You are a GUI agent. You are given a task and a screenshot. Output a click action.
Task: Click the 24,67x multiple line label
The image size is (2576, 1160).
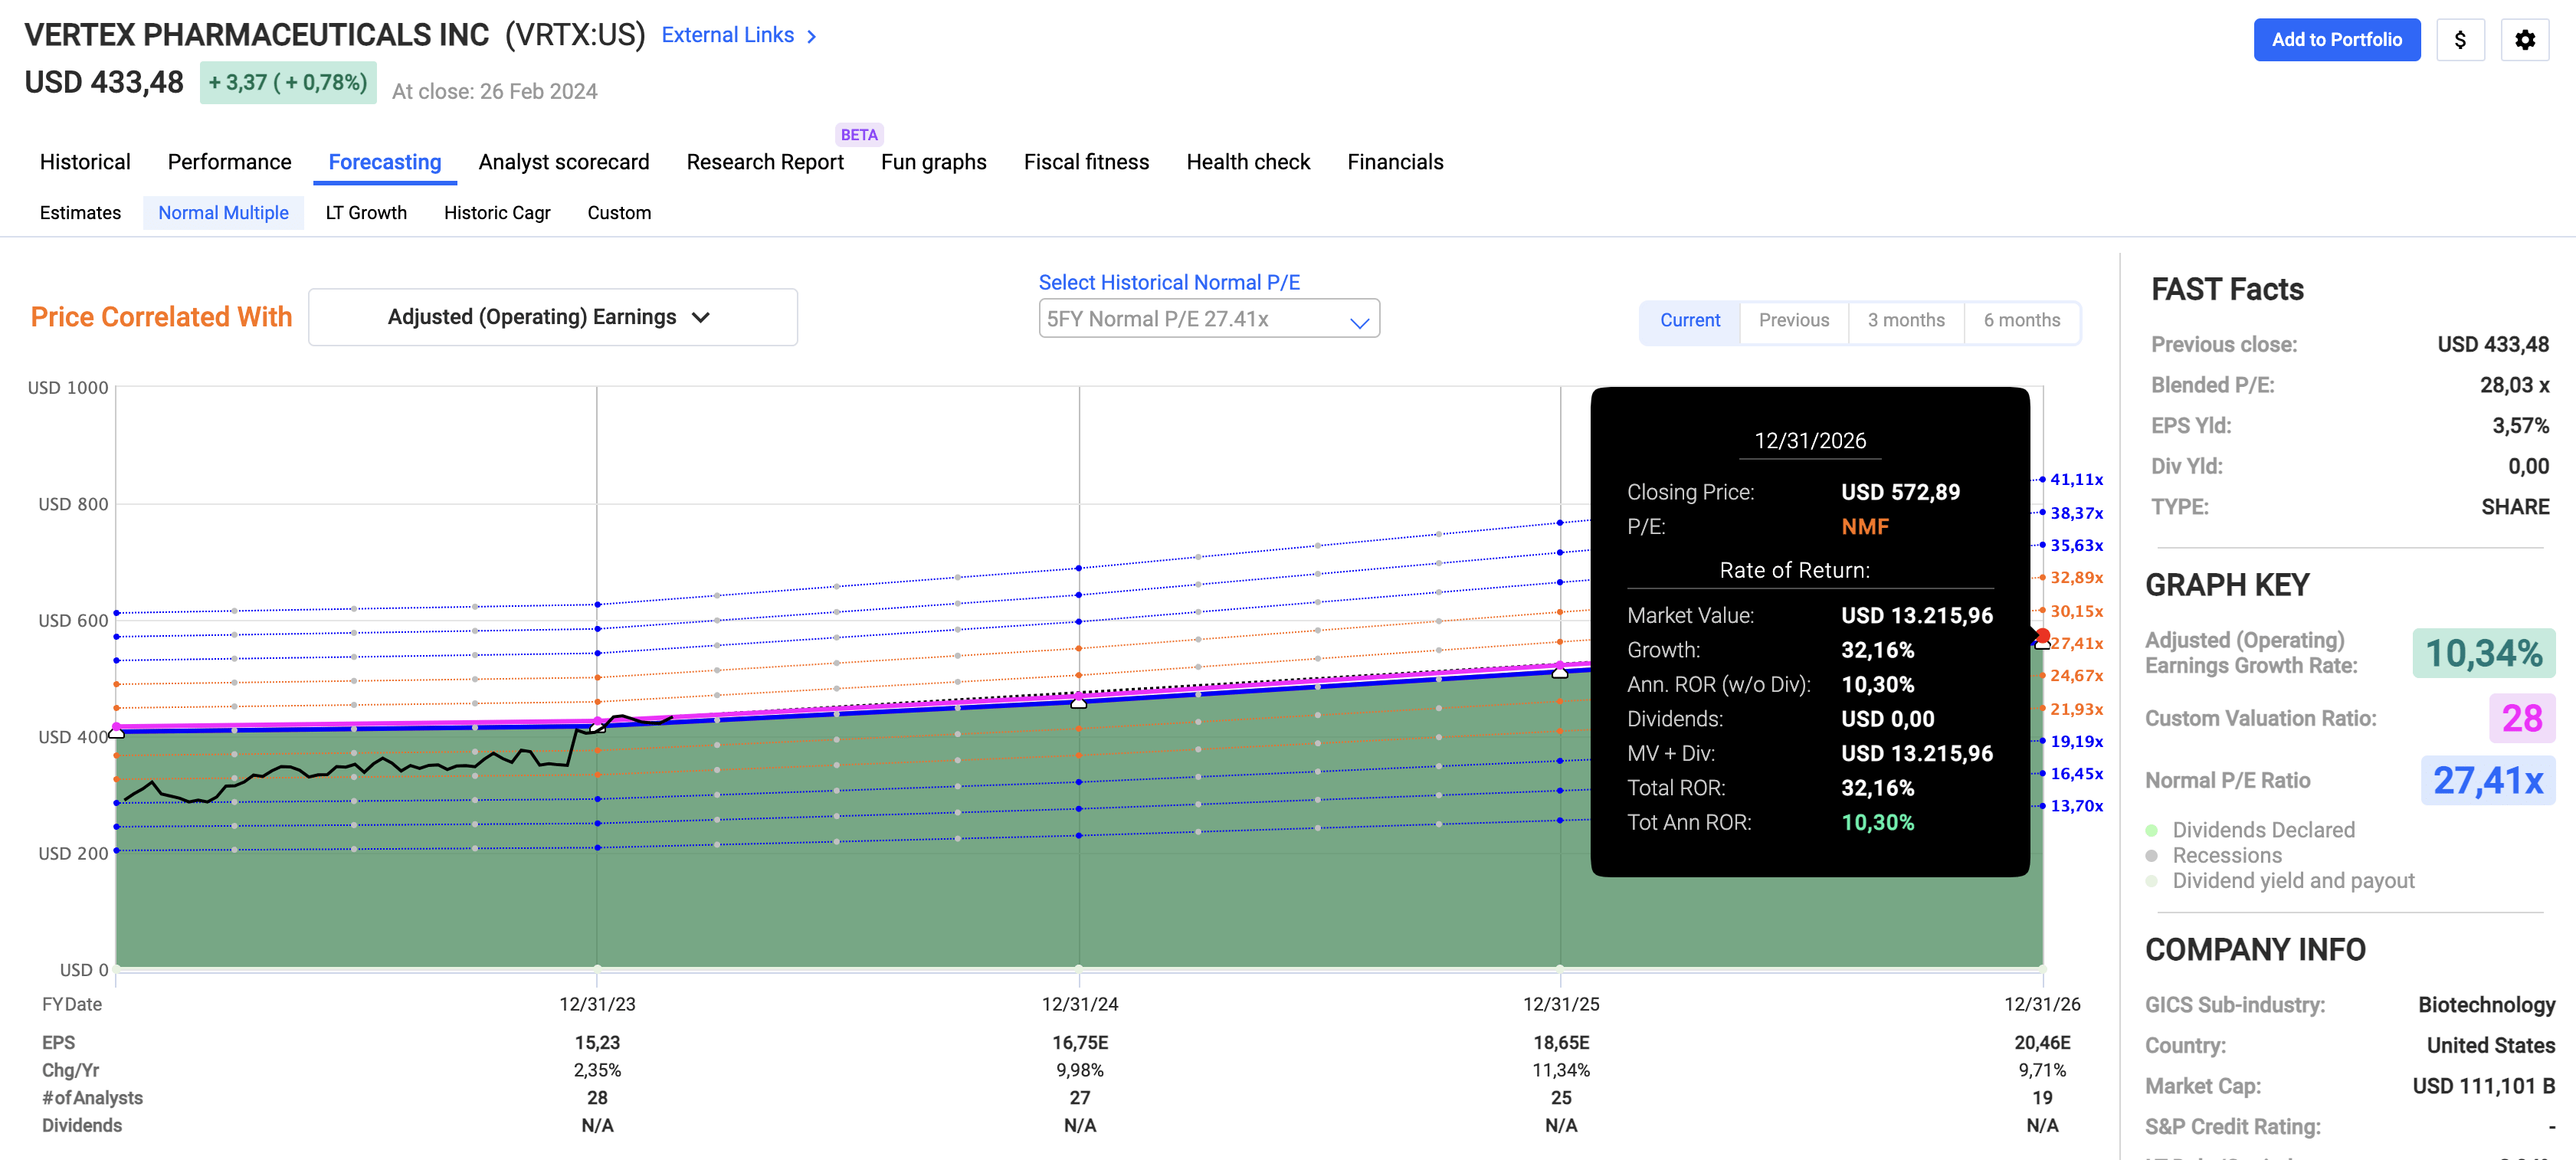(x=2077, y=676)
